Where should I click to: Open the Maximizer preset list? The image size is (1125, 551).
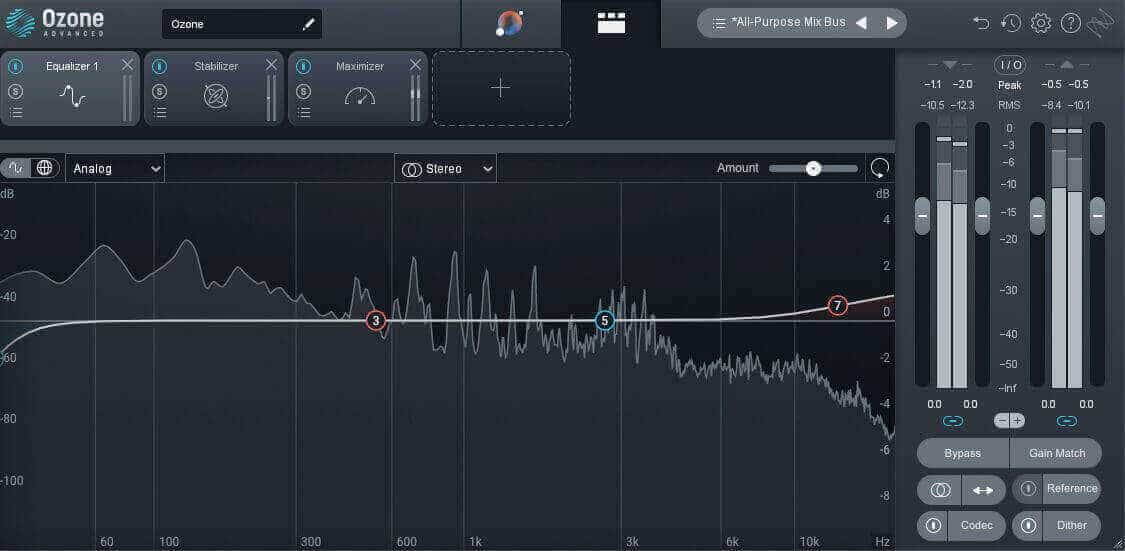pos(304,112)
